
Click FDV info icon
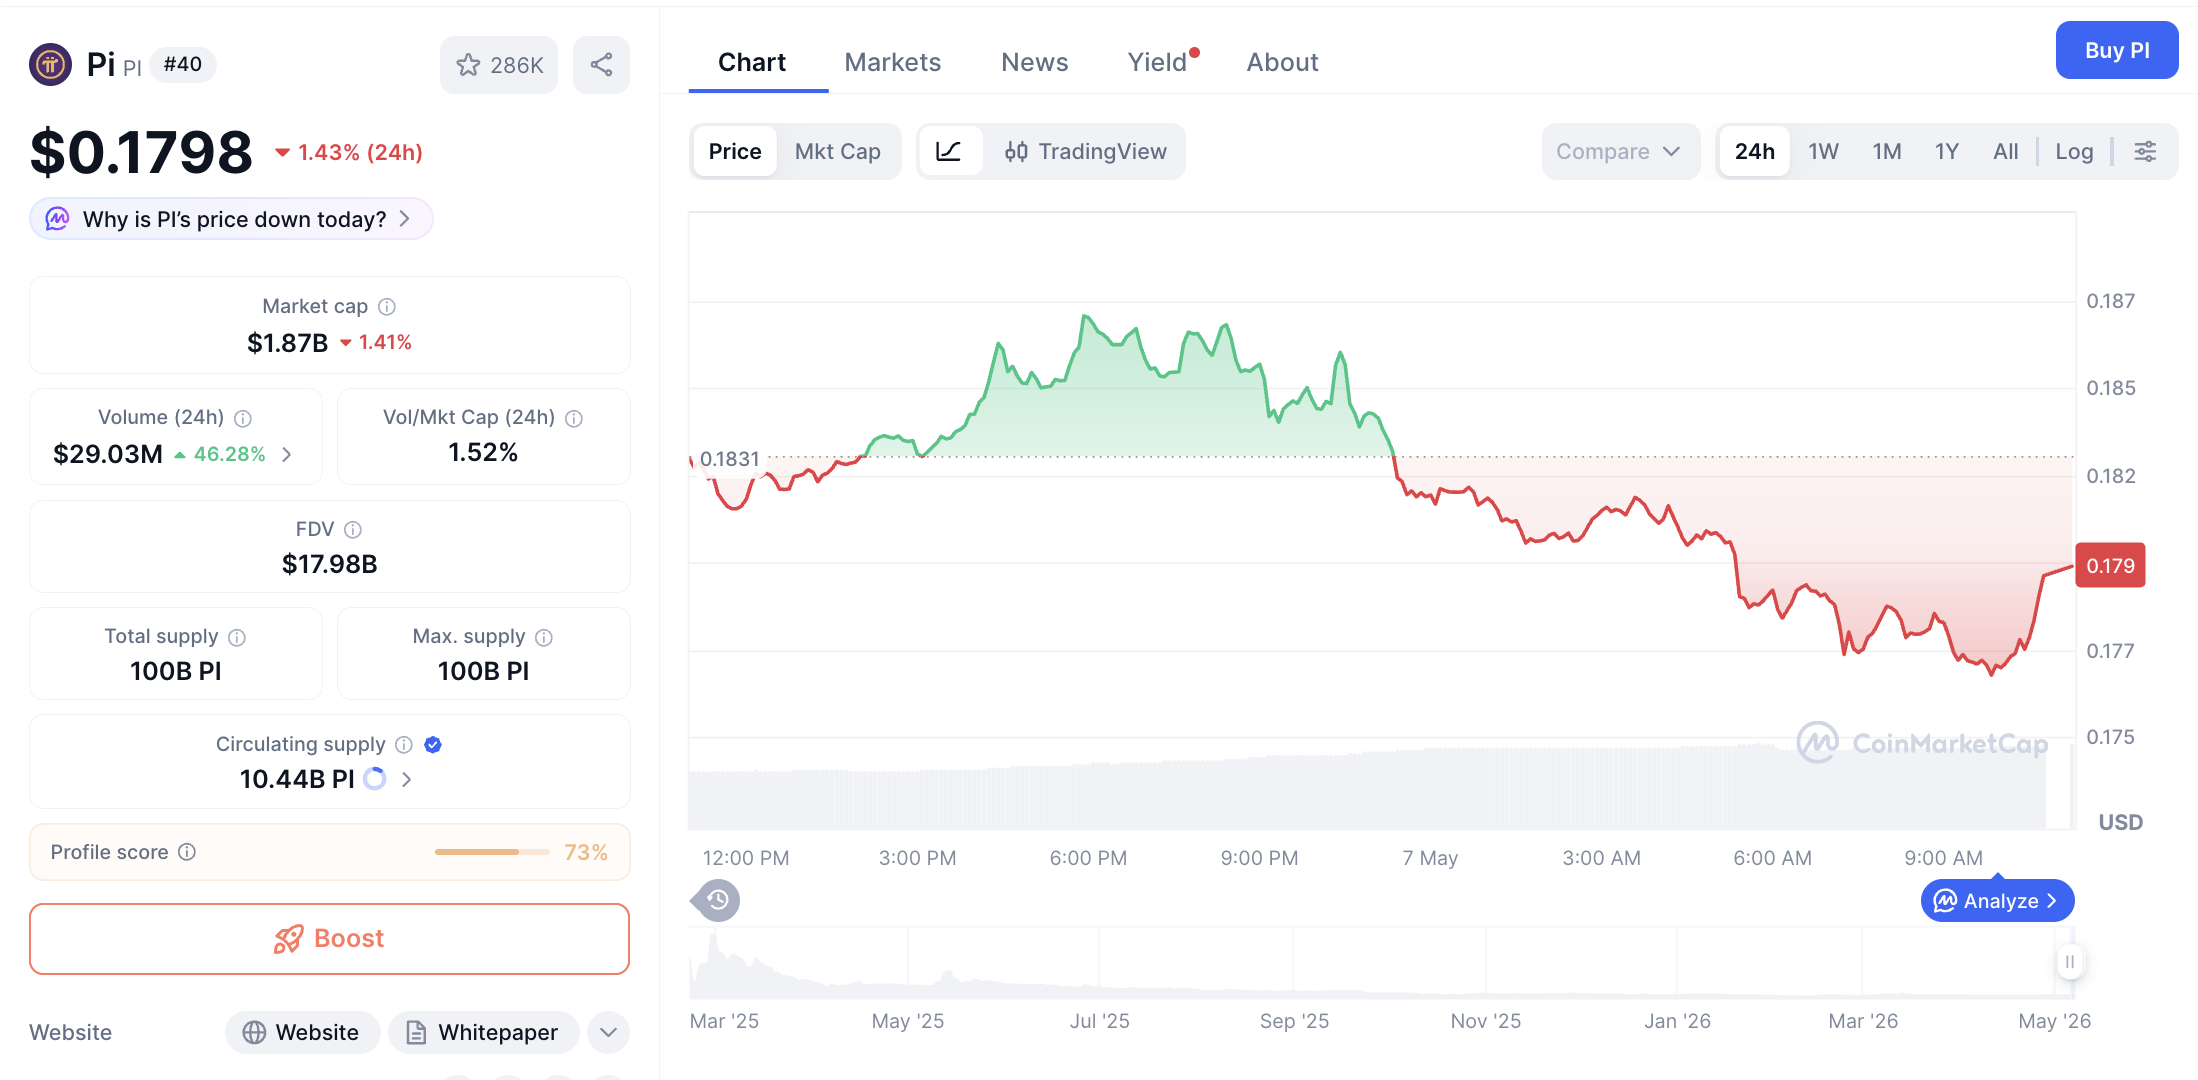[353, 530]
